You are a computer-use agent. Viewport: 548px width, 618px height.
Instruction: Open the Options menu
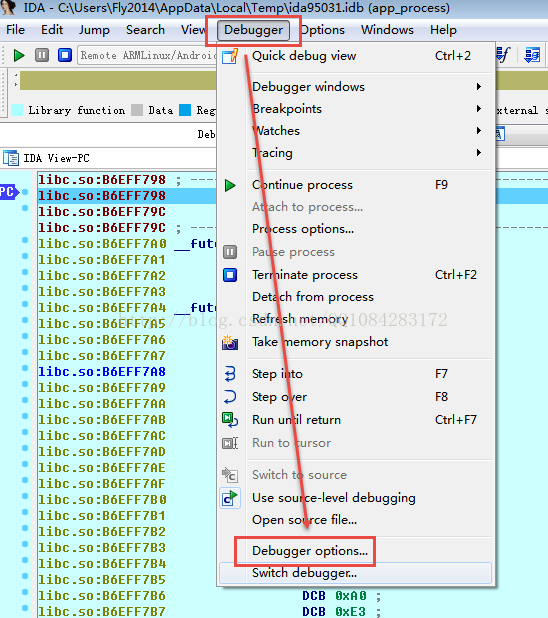click(x=323, y=30)
